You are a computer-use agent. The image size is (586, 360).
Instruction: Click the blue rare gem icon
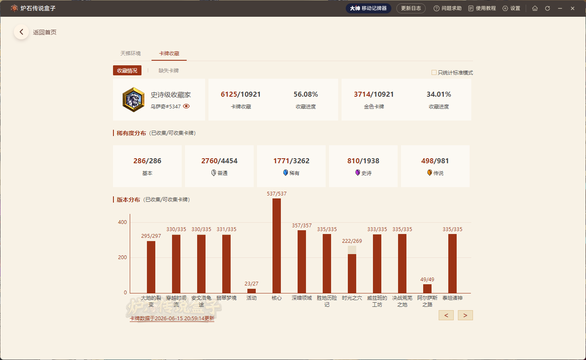[286, 172]
